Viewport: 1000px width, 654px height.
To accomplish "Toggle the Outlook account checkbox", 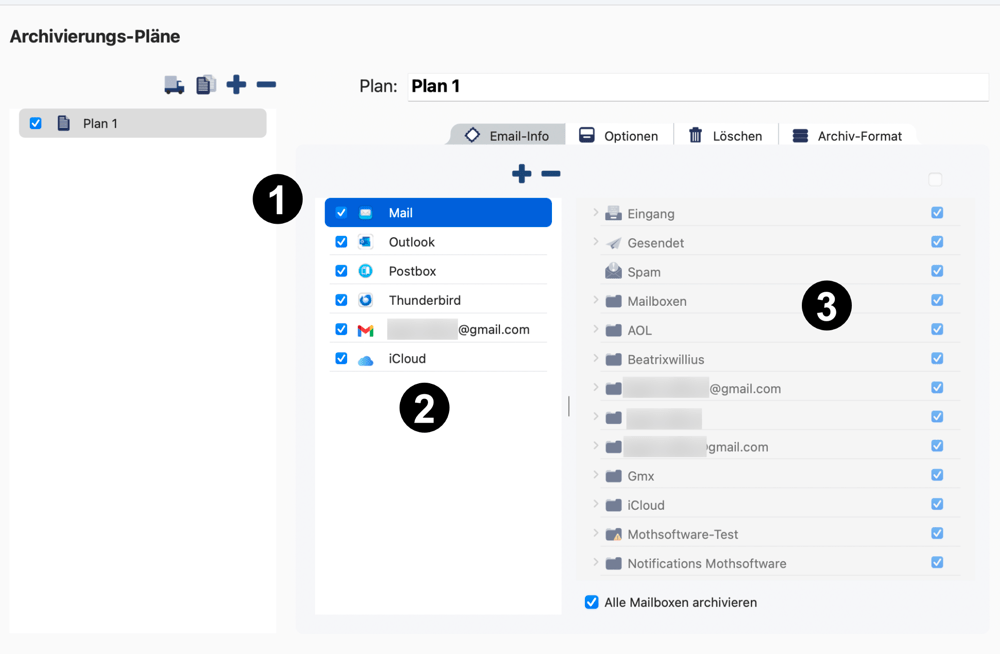I will click(x=341, y=242).
